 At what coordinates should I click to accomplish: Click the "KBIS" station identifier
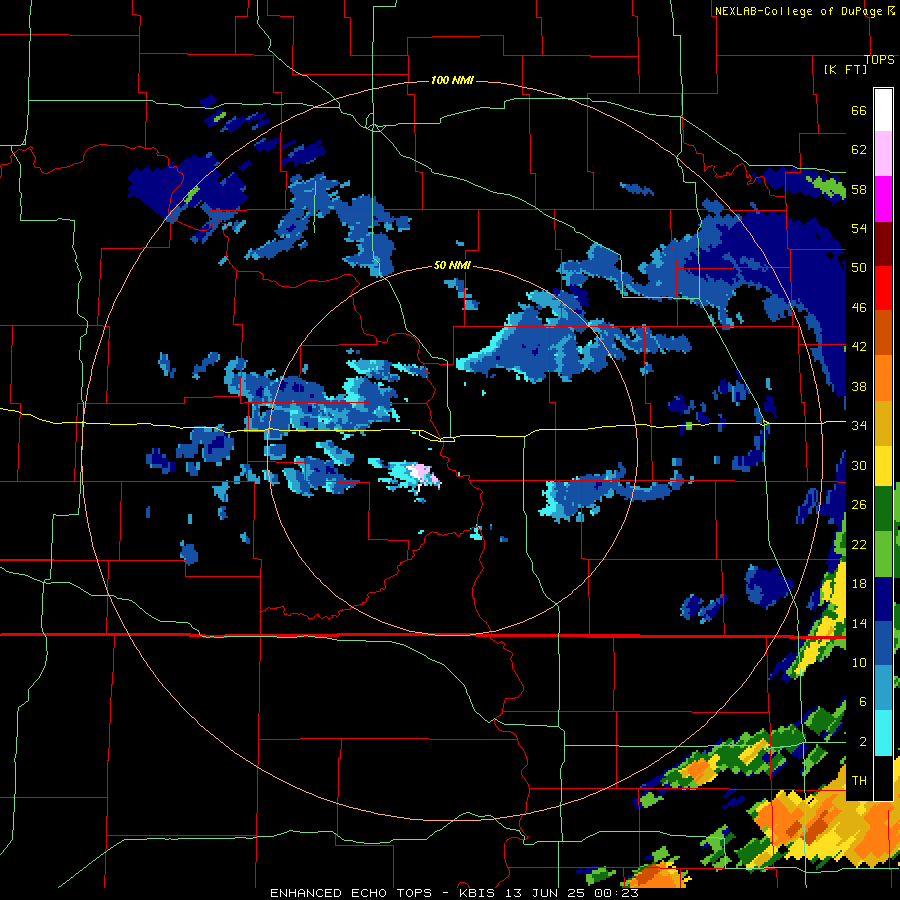pyautogui.click(x=479, y=893)
